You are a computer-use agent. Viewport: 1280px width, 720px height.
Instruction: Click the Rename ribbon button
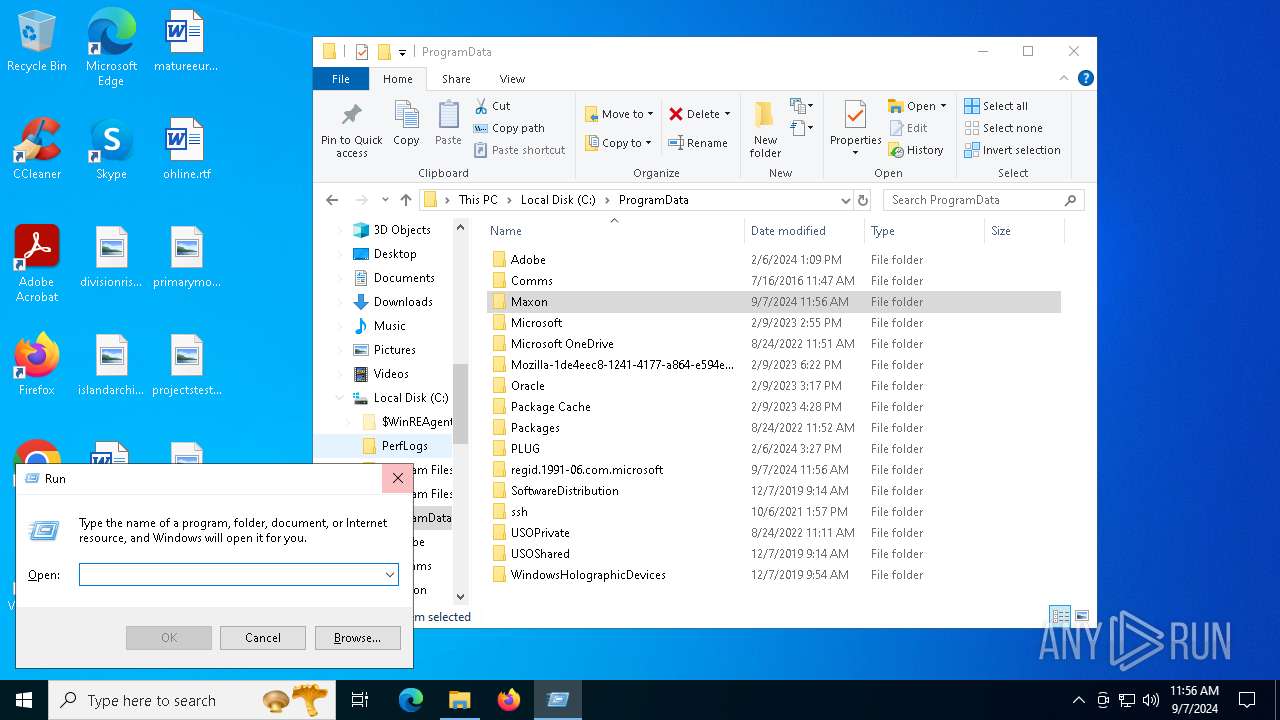(697, 143)
